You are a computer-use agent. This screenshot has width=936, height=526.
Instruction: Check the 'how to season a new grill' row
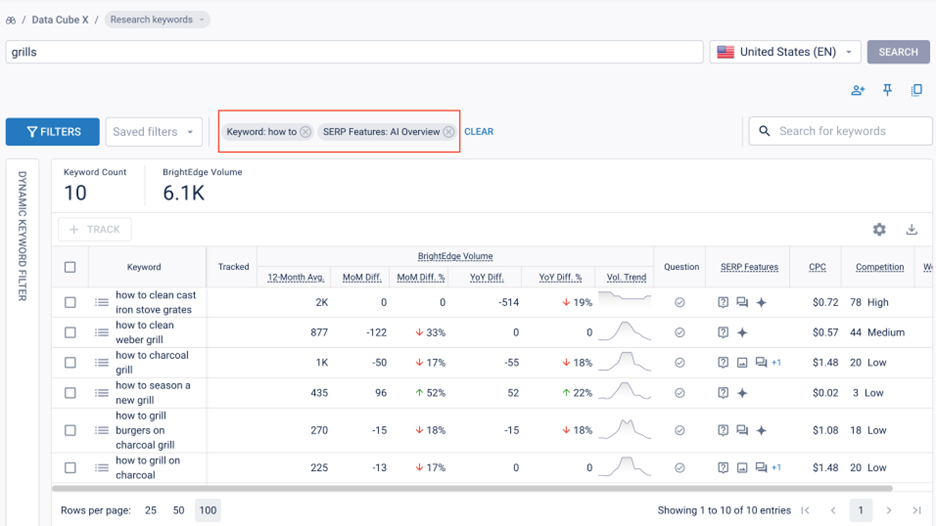[x=70, y=393]
